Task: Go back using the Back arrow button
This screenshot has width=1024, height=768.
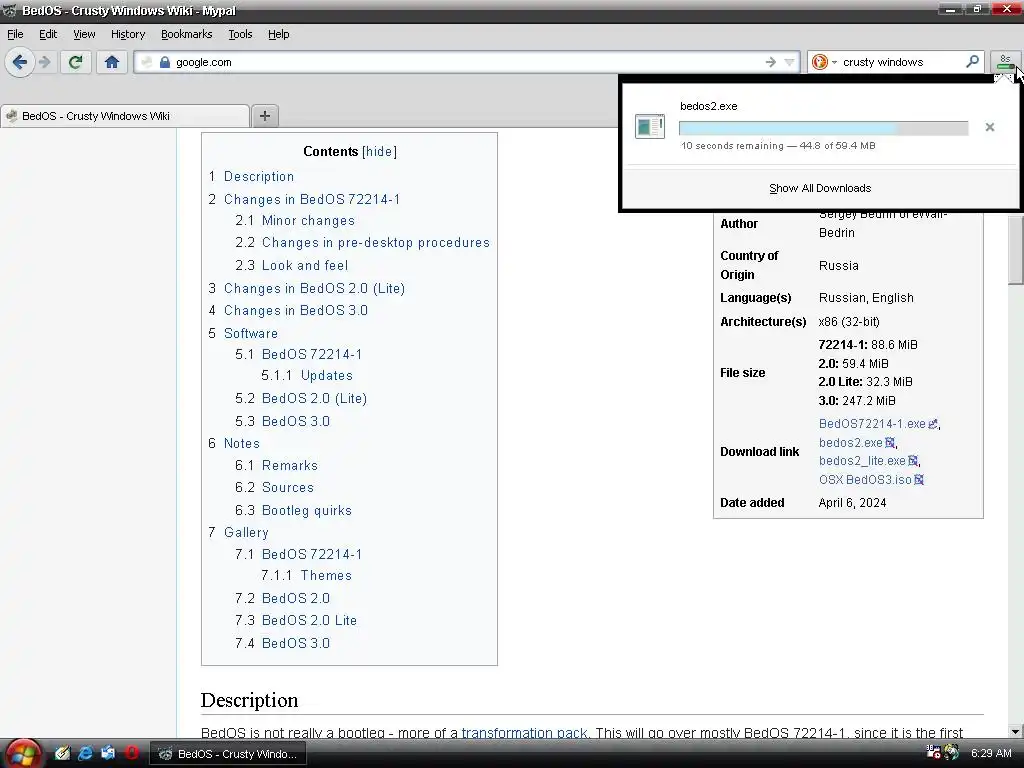Action: coord(20,62)
